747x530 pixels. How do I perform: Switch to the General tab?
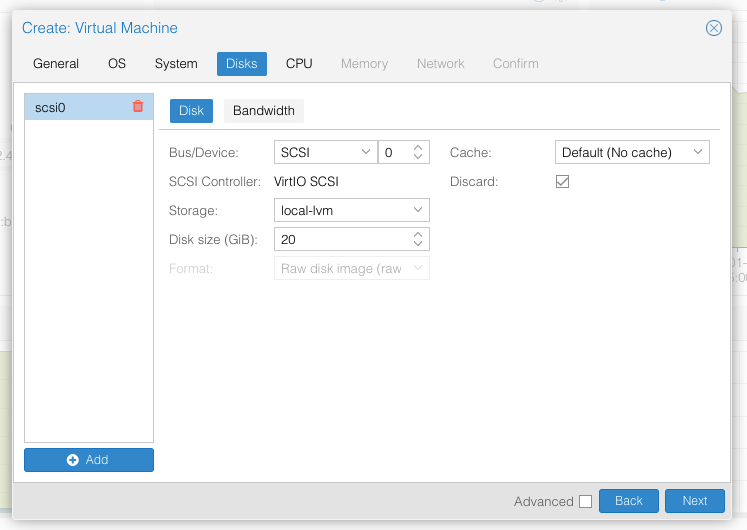click(56, 64)
